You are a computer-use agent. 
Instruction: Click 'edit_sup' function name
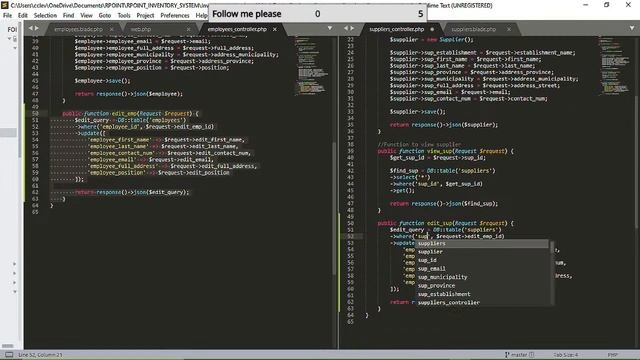(439, 223)
